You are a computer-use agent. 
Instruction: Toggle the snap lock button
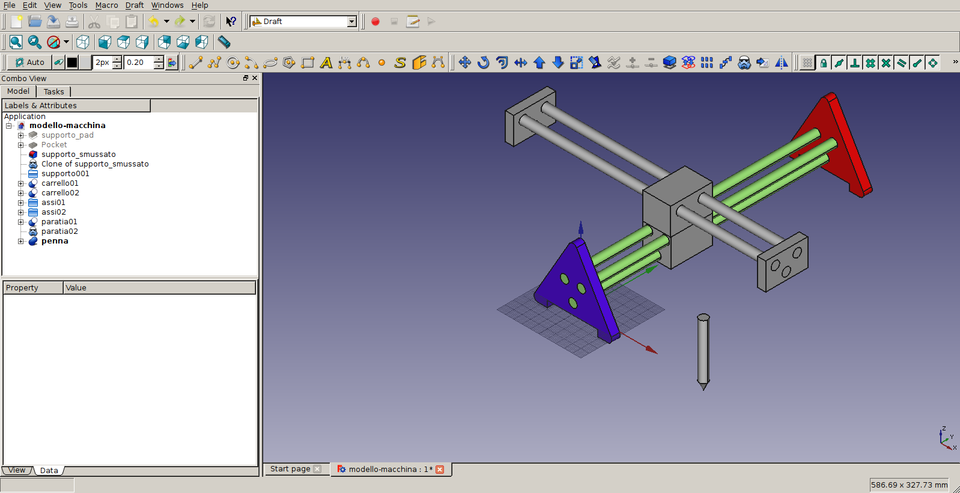(824, 62)
